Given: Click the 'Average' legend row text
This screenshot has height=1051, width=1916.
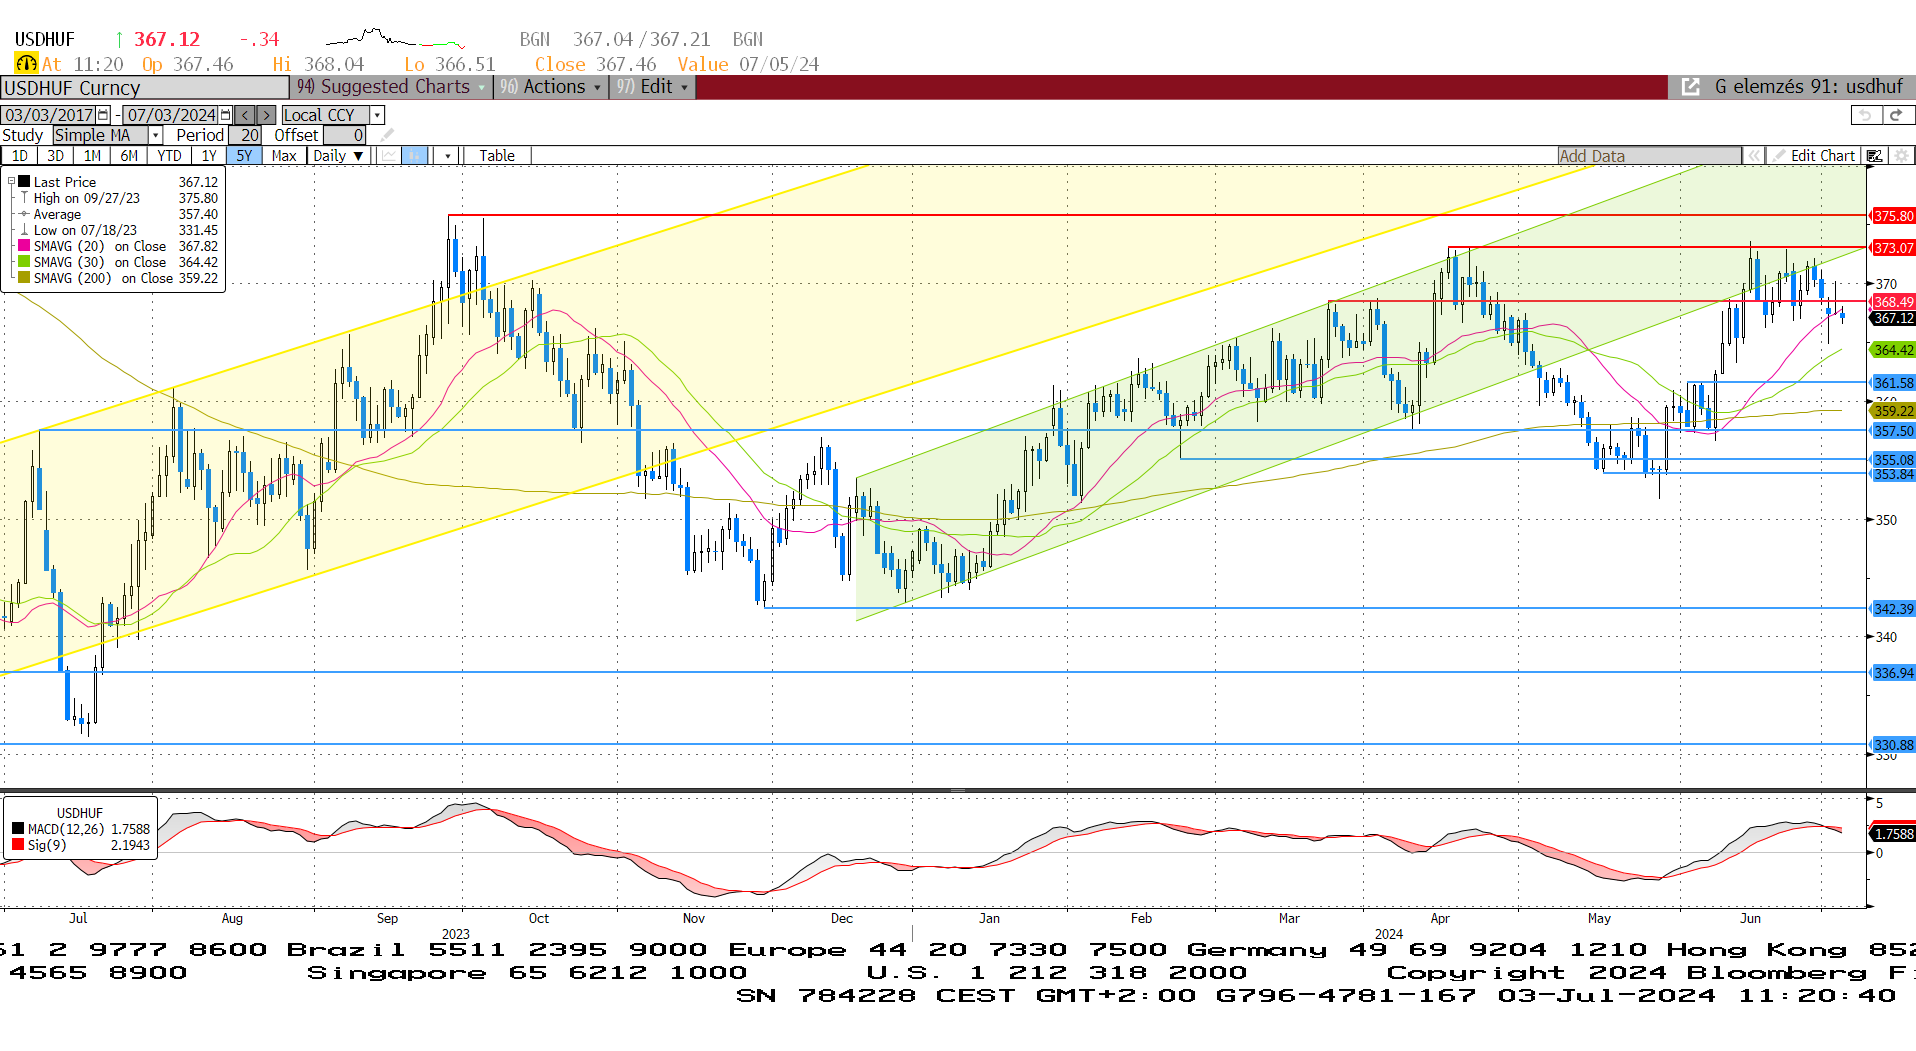Looking at the screenshot, I should (x=57, y=214).
